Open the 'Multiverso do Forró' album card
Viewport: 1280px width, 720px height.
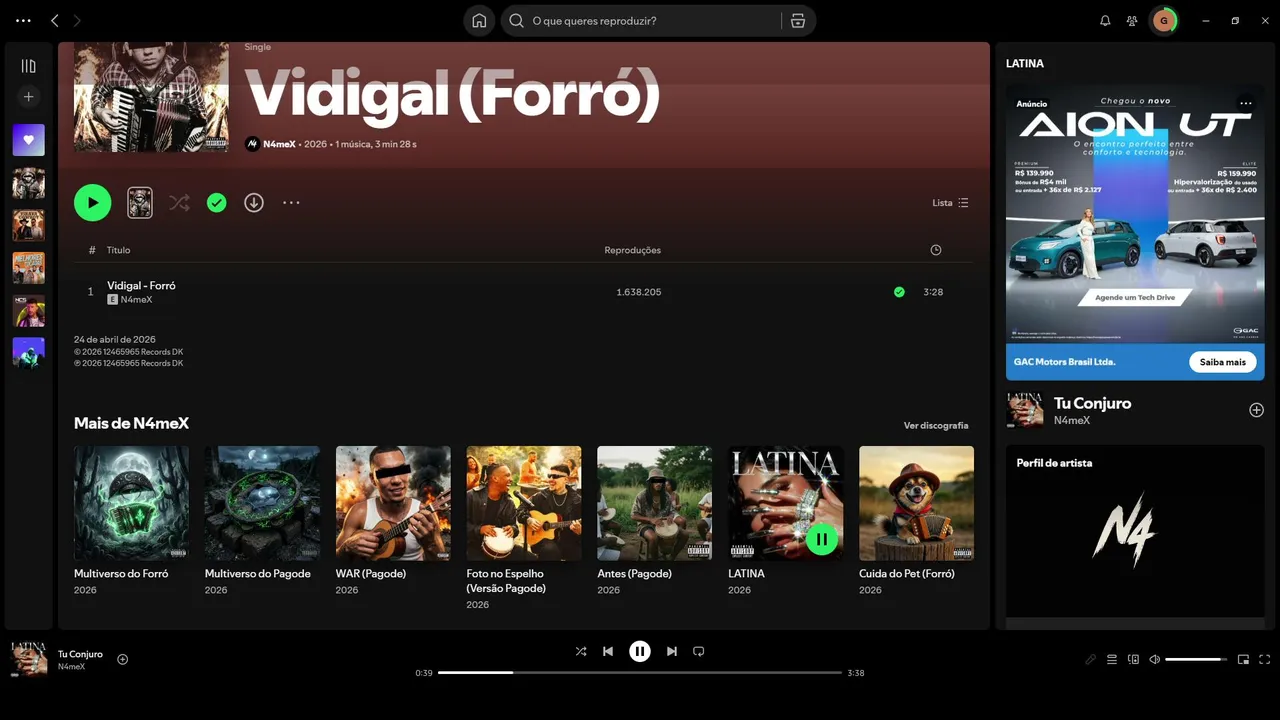(x=131, y=522)
